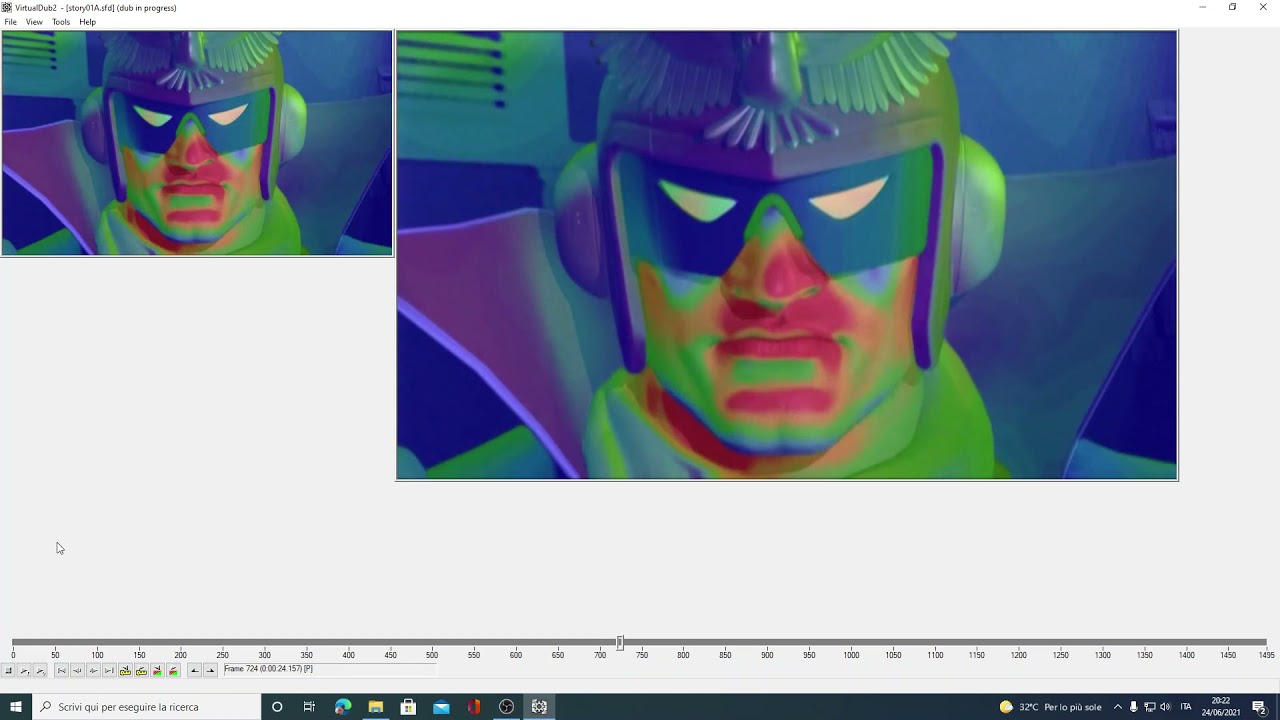Open File Explorer from the taskbar
This screenshot has height=720, width=1280.
point(376,707)
